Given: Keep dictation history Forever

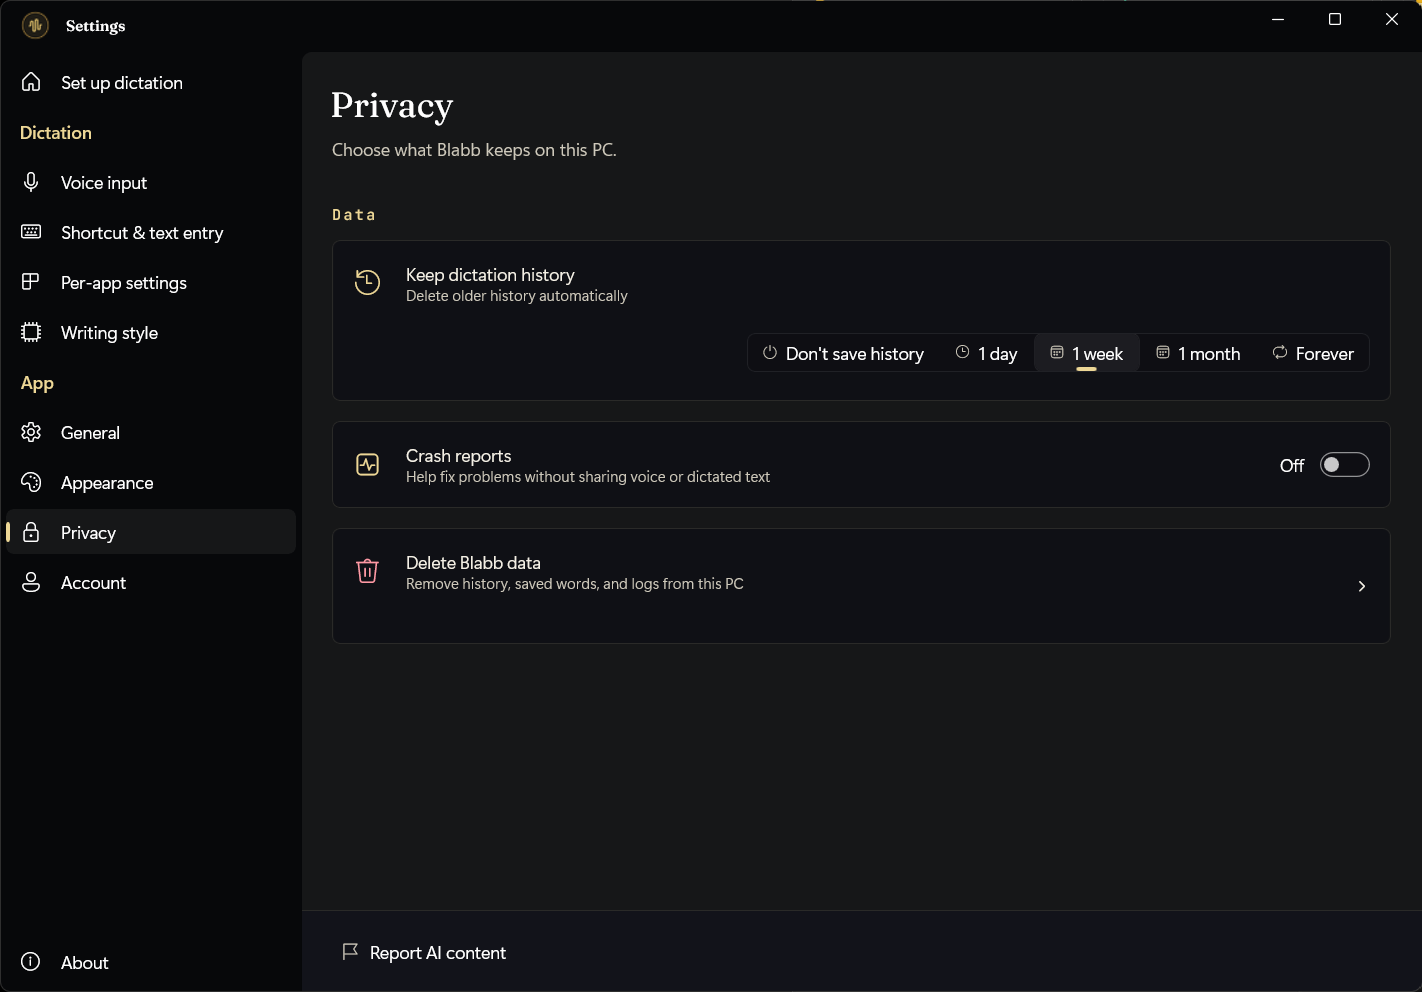Looking at the screenshot, I should (x=1313, y=353).
